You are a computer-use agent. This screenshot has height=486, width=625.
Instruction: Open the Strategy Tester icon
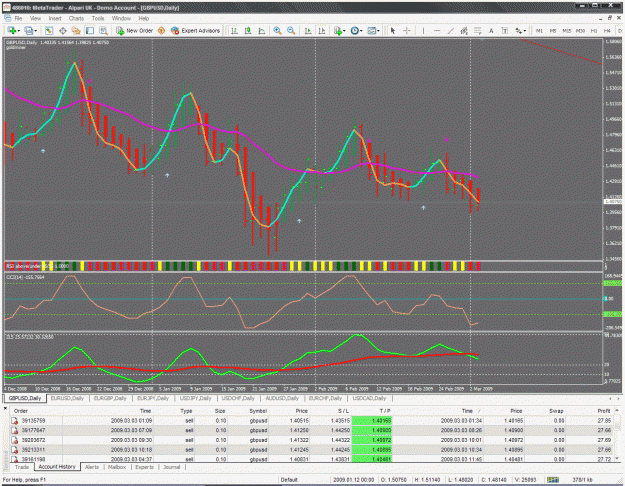[x=103, y=31]
